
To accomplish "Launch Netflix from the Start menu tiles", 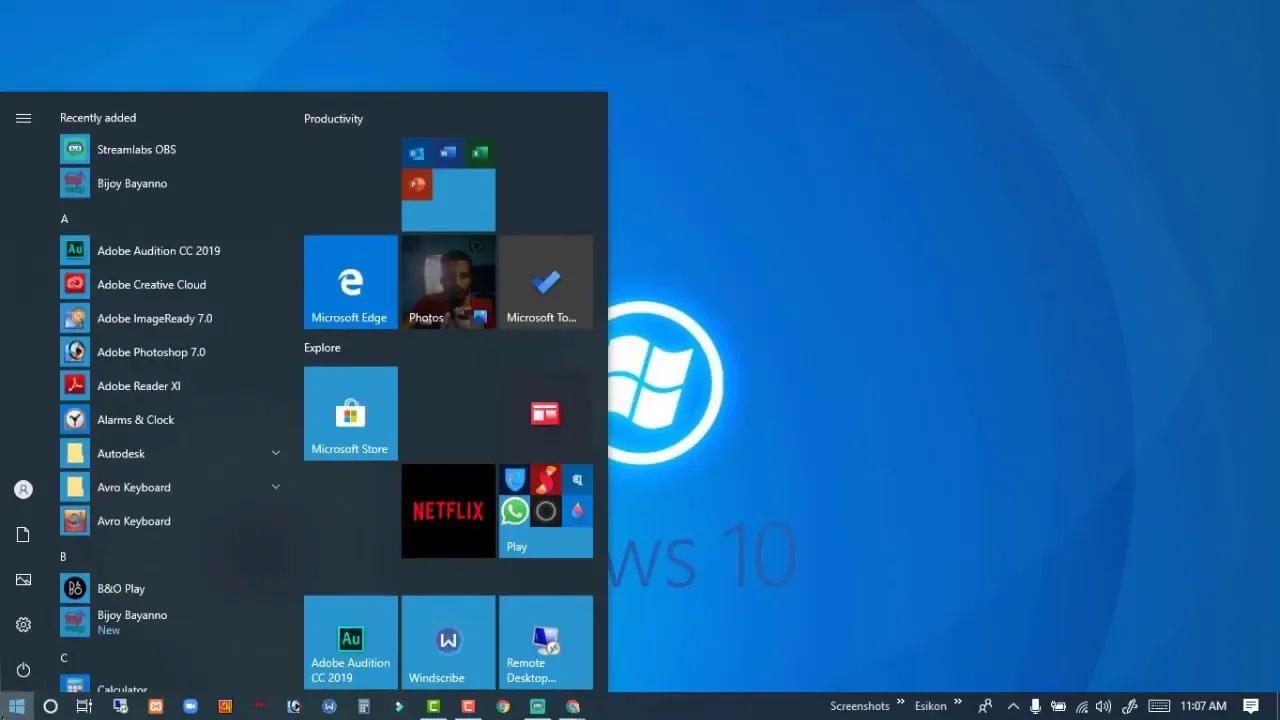I will pos(448,511).
